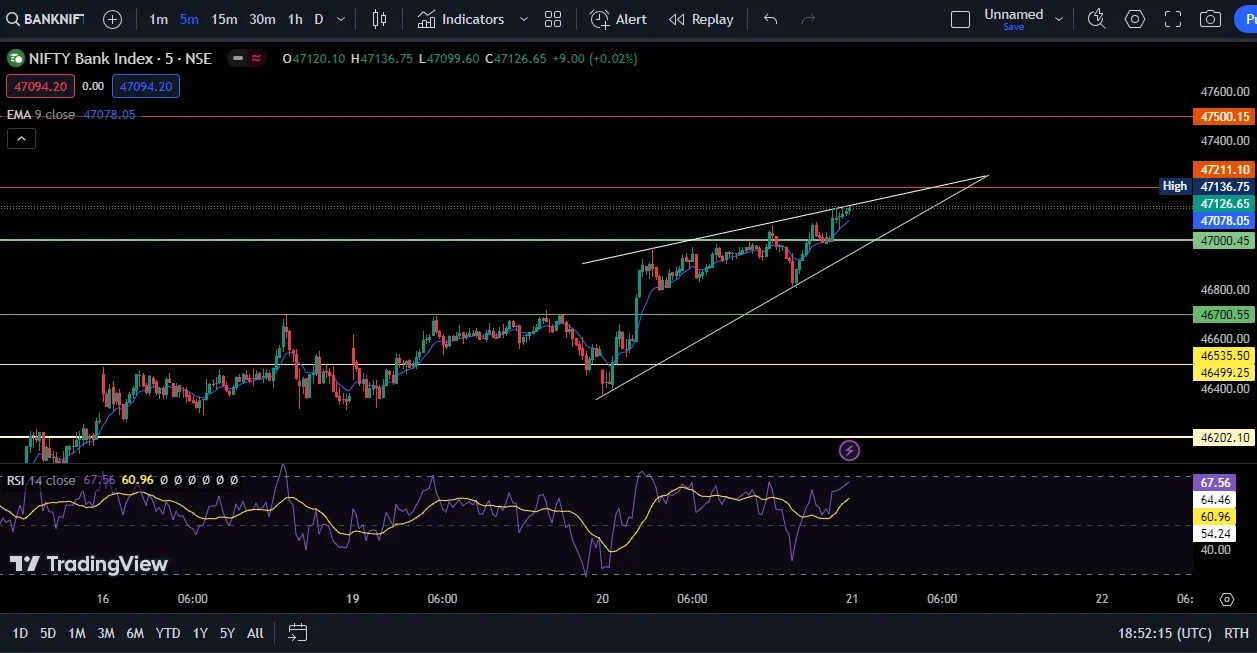Expand the layout management dropdown
Image resolution: width=1257 pixels, height=653 pixels.
point(1059,19)
